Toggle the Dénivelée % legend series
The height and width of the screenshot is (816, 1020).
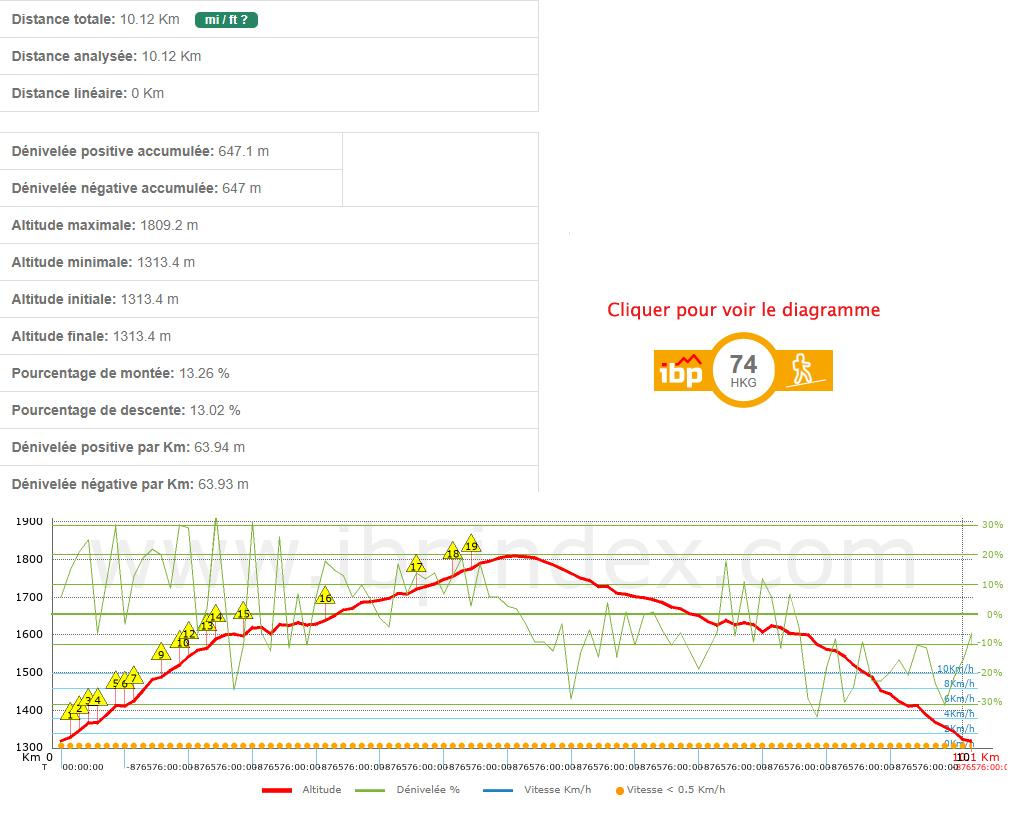pos(427,790)
